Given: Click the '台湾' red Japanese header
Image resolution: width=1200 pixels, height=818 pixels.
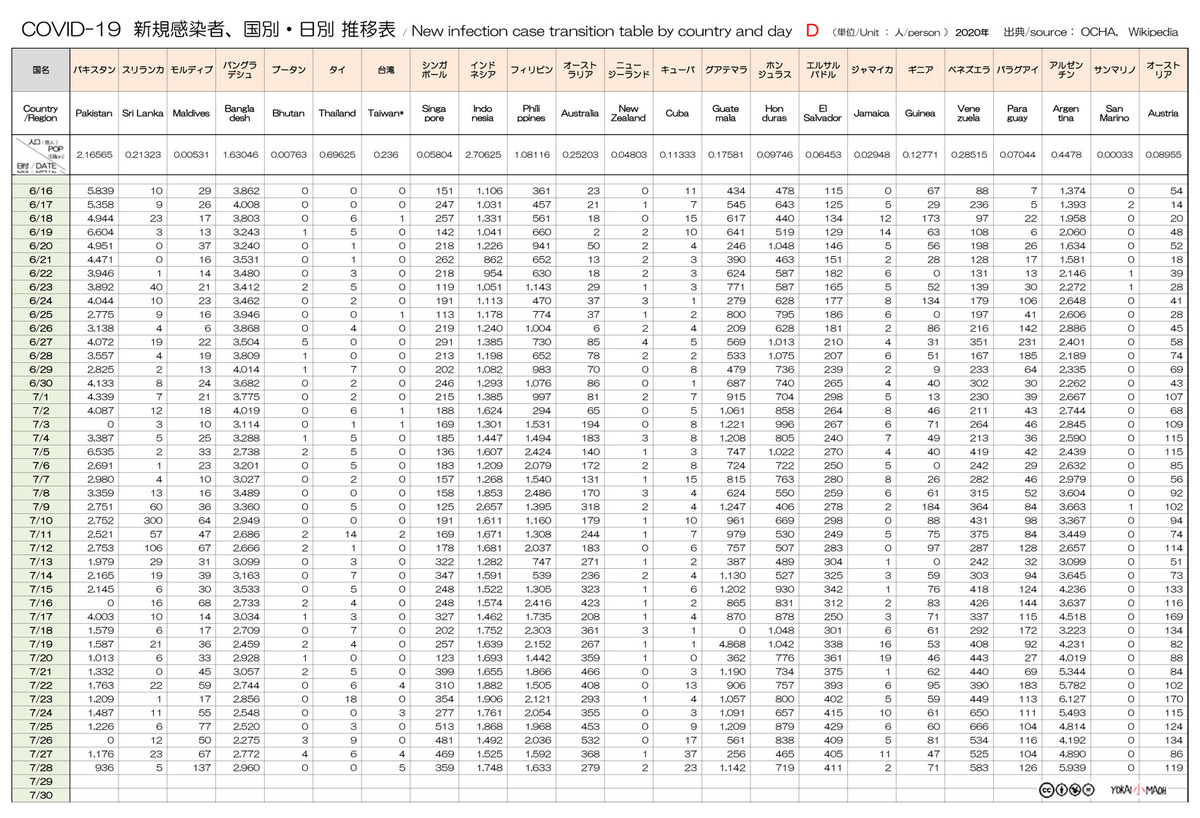Looking at the screenshot, I should (385, 71).
